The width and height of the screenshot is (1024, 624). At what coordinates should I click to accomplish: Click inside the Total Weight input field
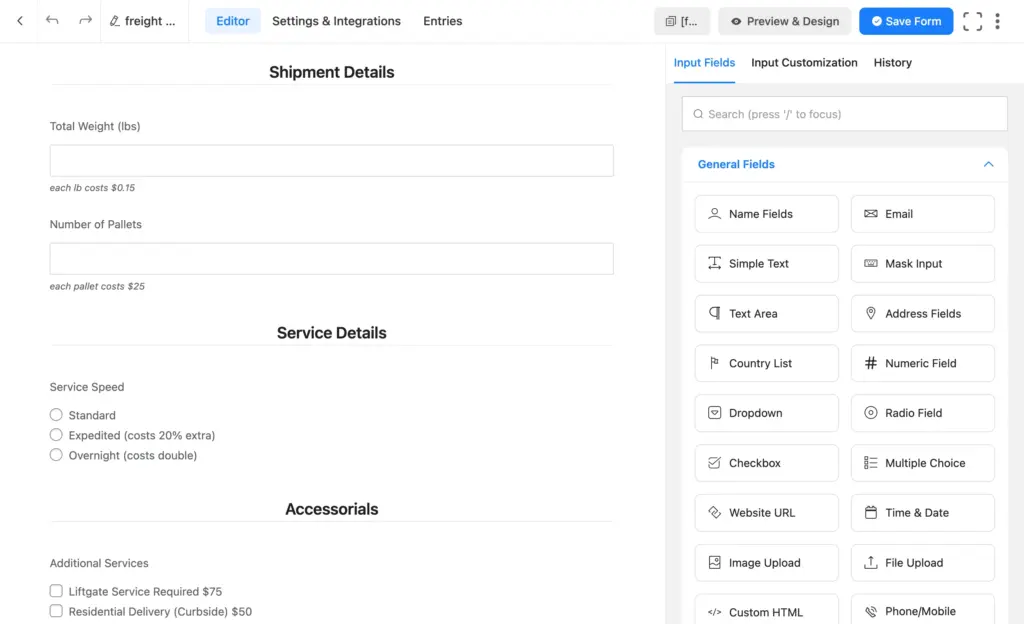pos(331,161)
